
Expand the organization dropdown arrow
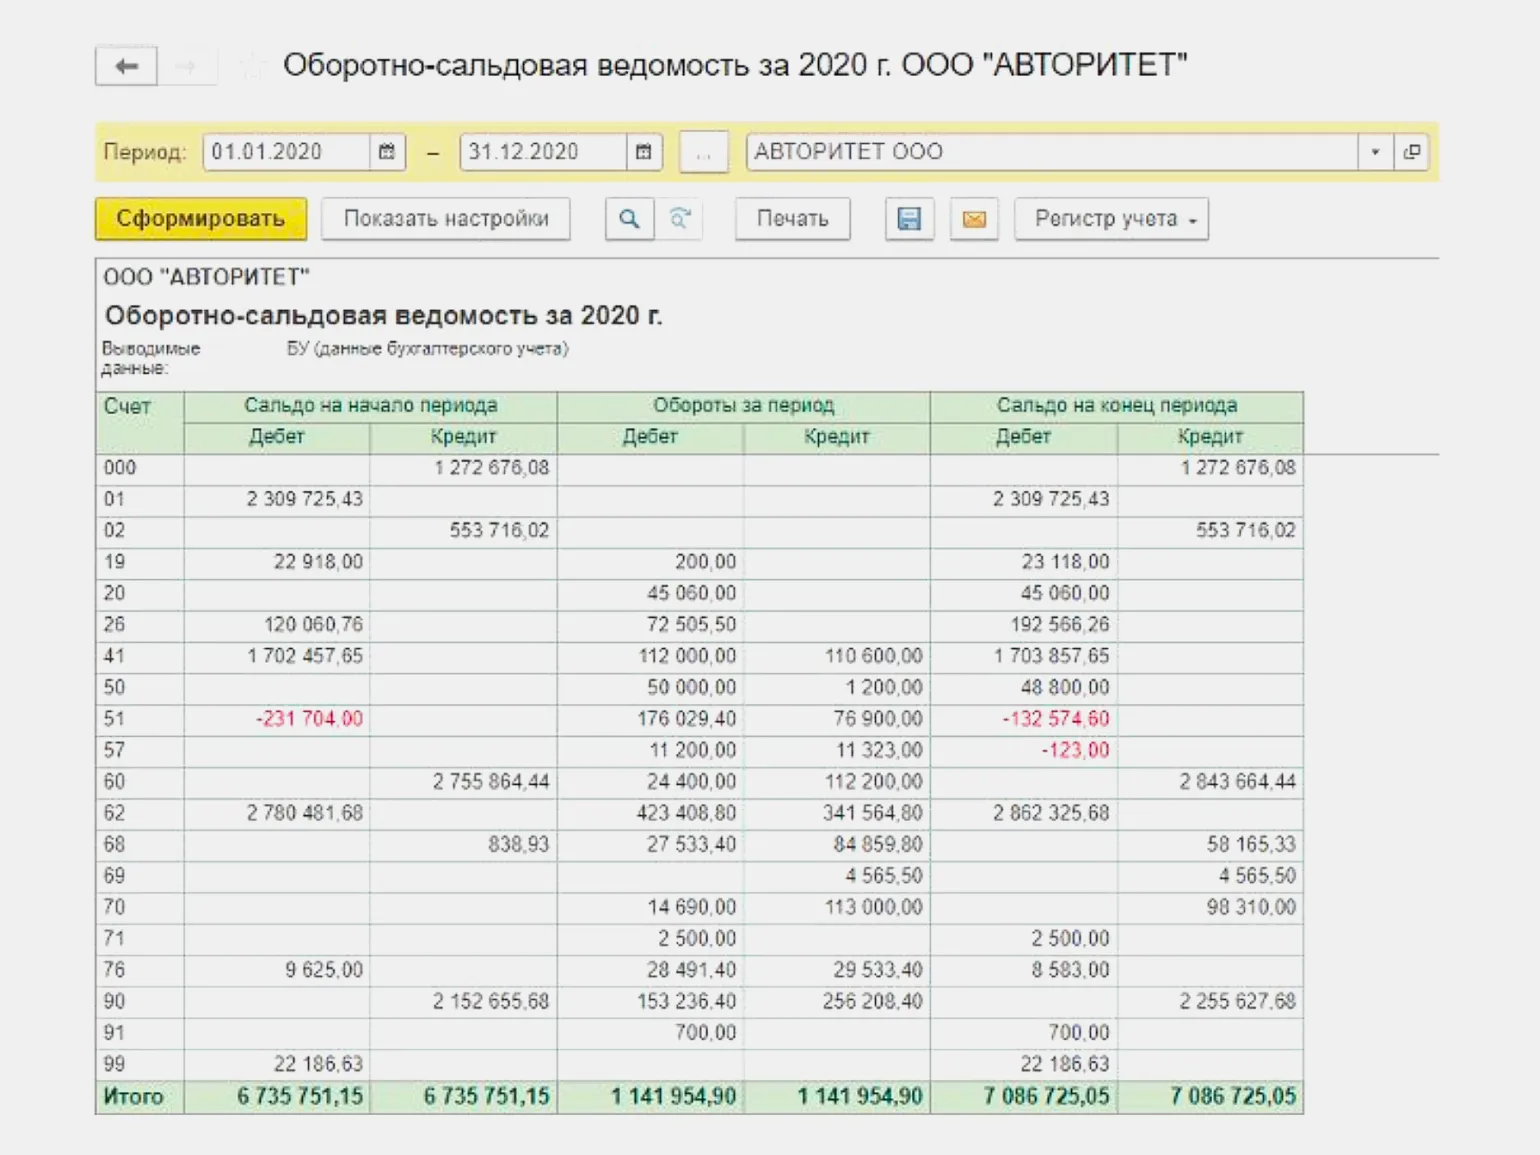click(x=1375, y=152)
